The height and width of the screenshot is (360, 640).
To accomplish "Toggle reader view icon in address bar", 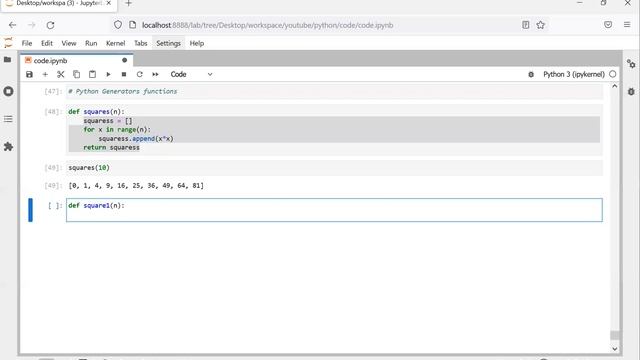I will [526, 25].
